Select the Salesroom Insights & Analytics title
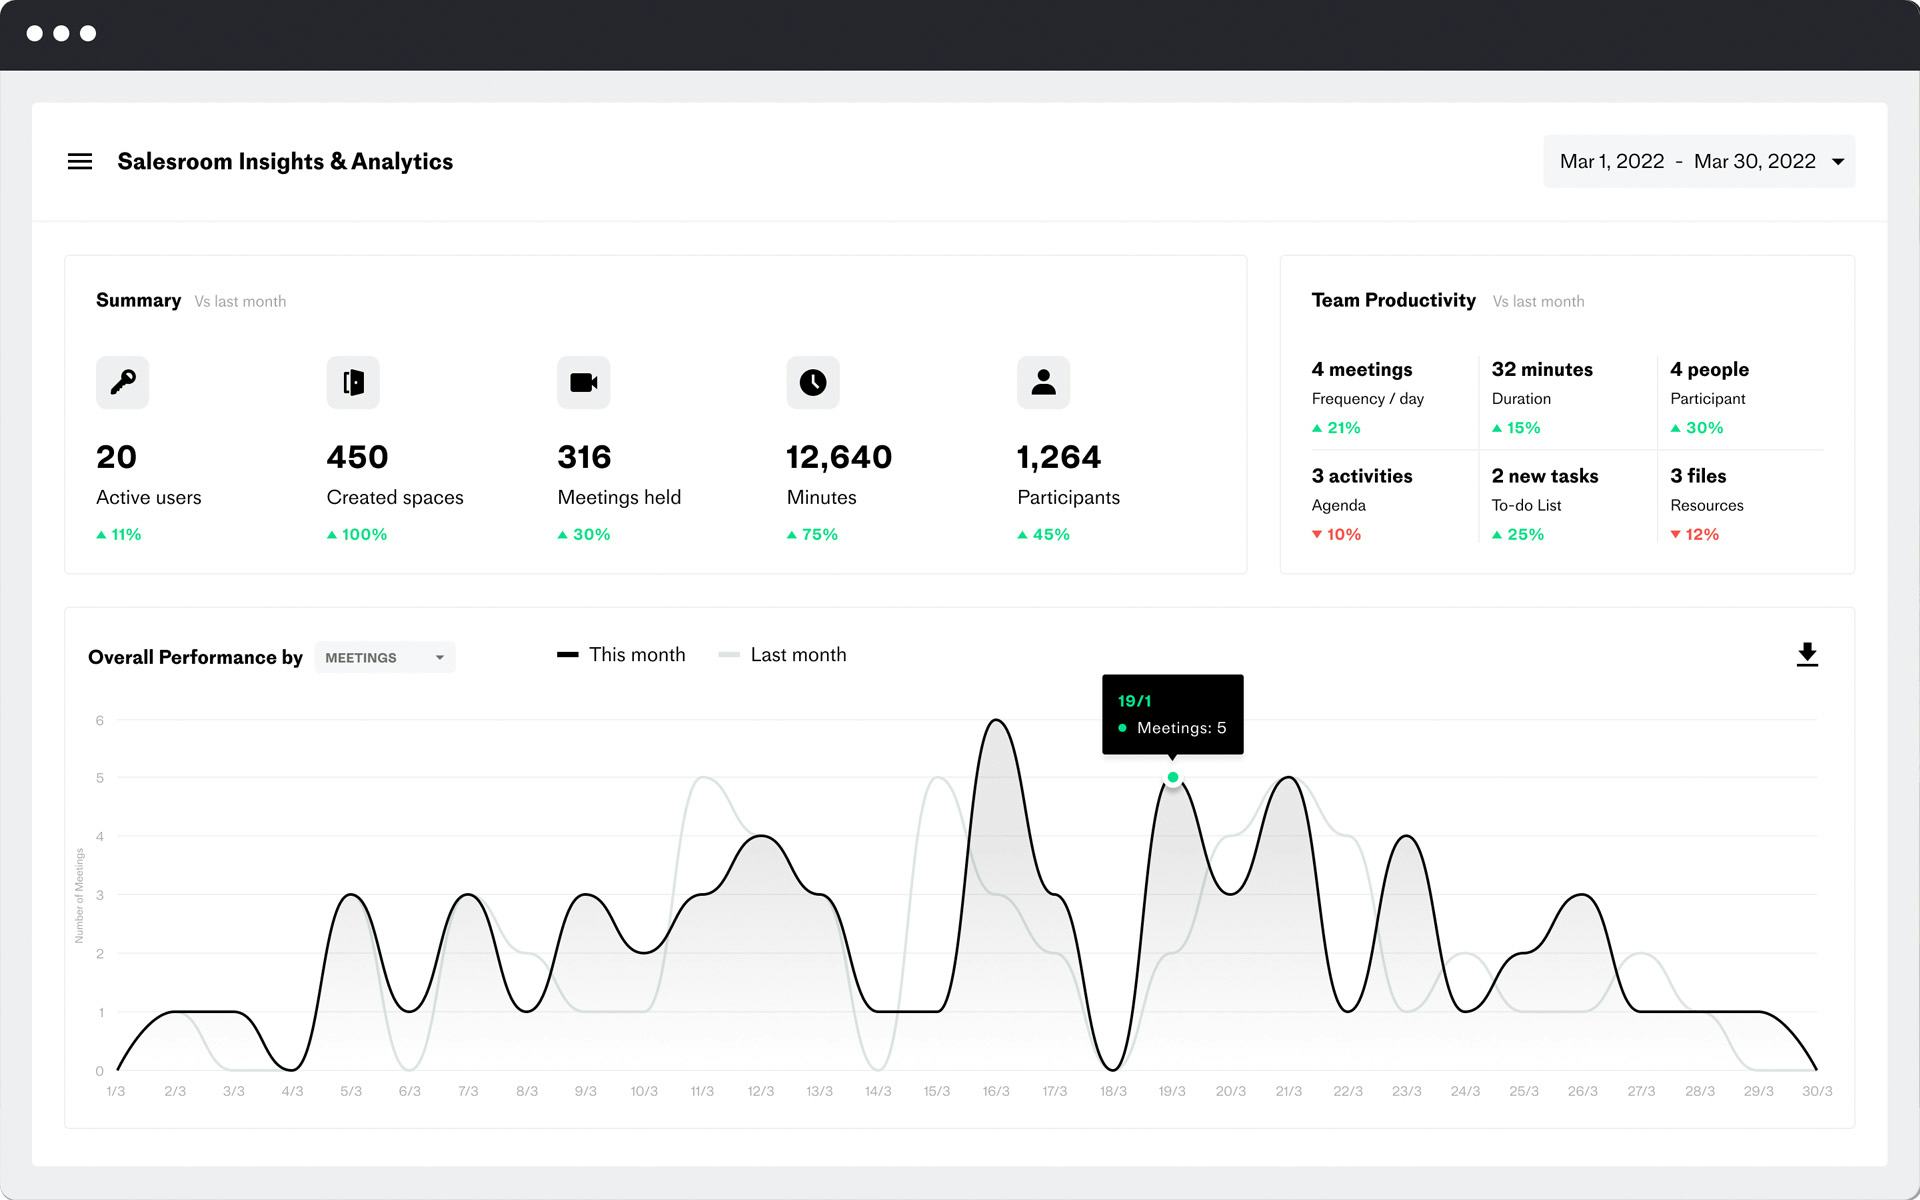 (x=285, y=161)
